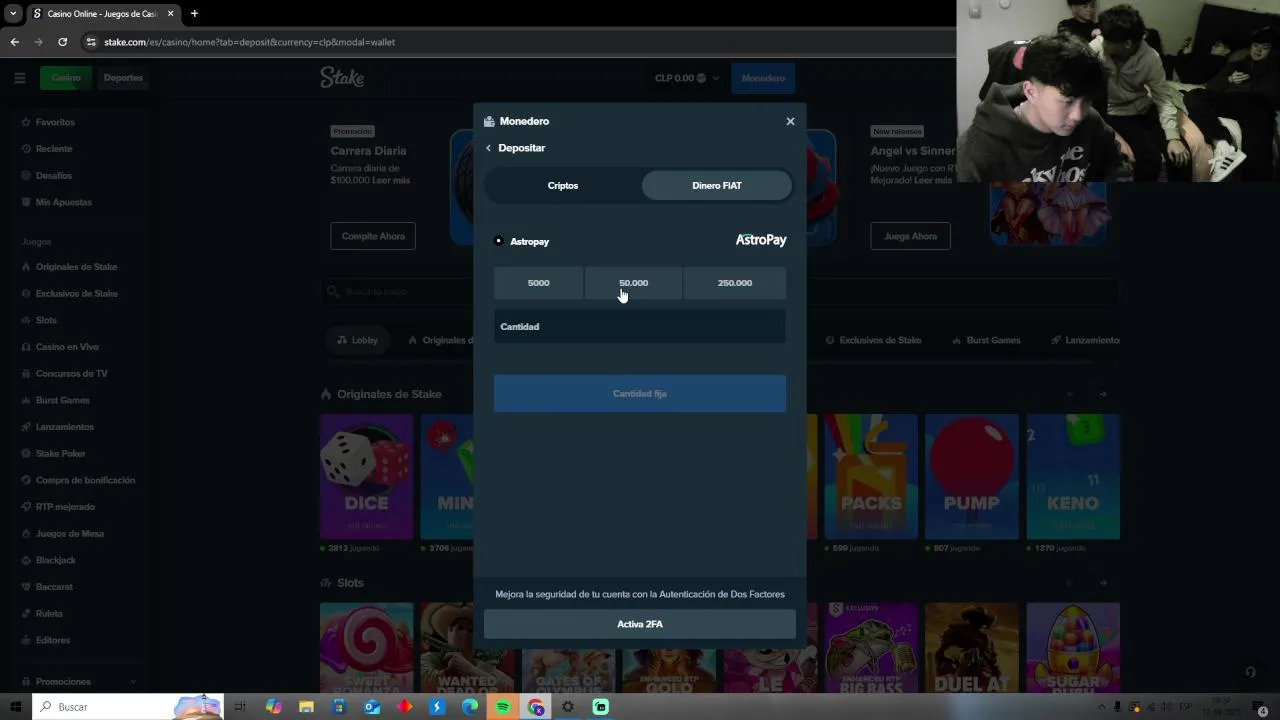Click the Juega Ahora button

(x=910, y=236)
